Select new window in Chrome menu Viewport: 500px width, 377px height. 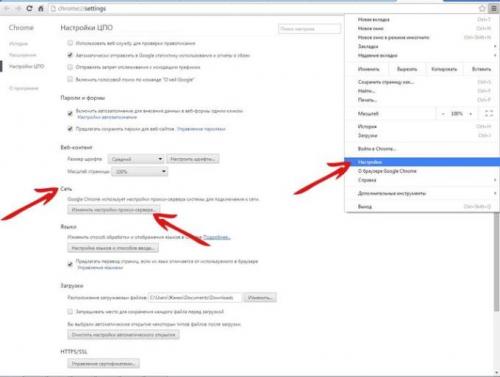pos(422,29)
